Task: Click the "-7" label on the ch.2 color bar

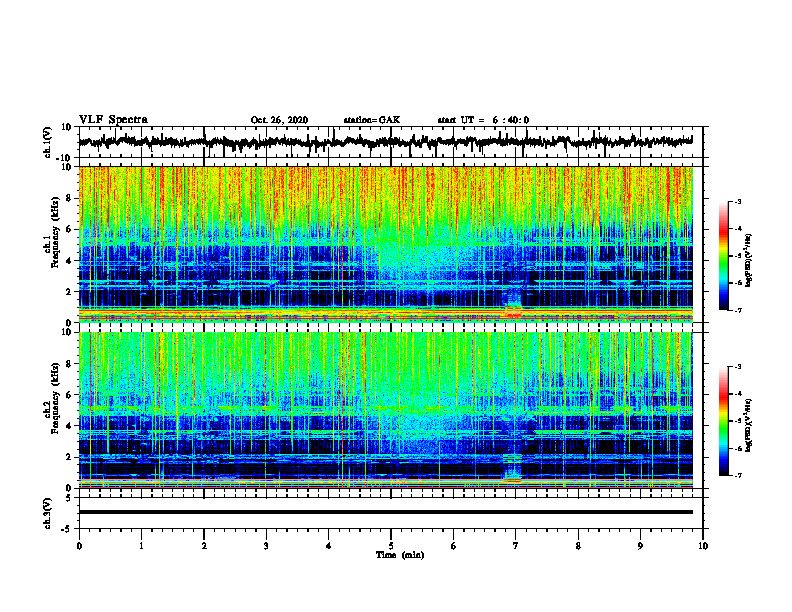Action: pos(737,475)
